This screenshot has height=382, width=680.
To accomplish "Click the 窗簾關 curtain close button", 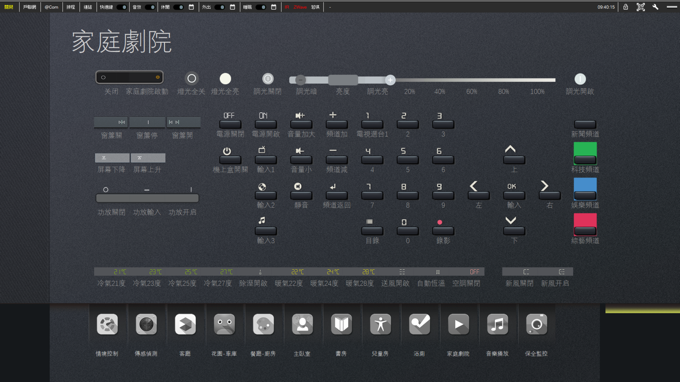I will pos(111,122).
